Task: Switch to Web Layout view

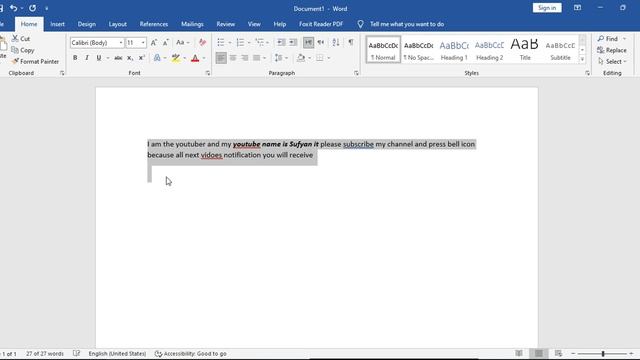Action: point(558,353)
